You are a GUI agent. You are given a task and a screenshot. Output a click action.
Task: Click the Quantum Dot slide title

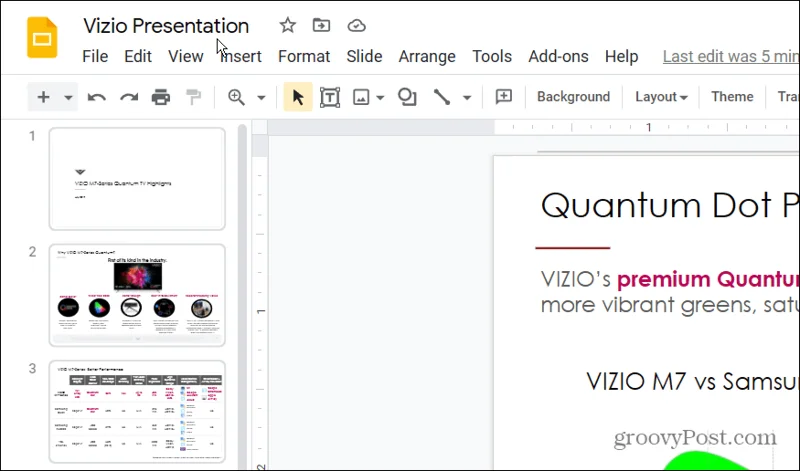(x=670, y=206)
